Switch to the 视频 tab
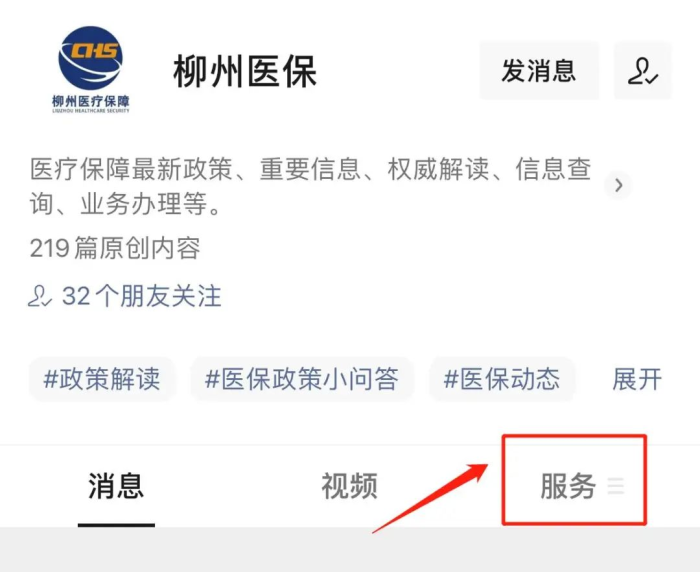This screenshot has width=700, height=572. (x=350, y=486)
